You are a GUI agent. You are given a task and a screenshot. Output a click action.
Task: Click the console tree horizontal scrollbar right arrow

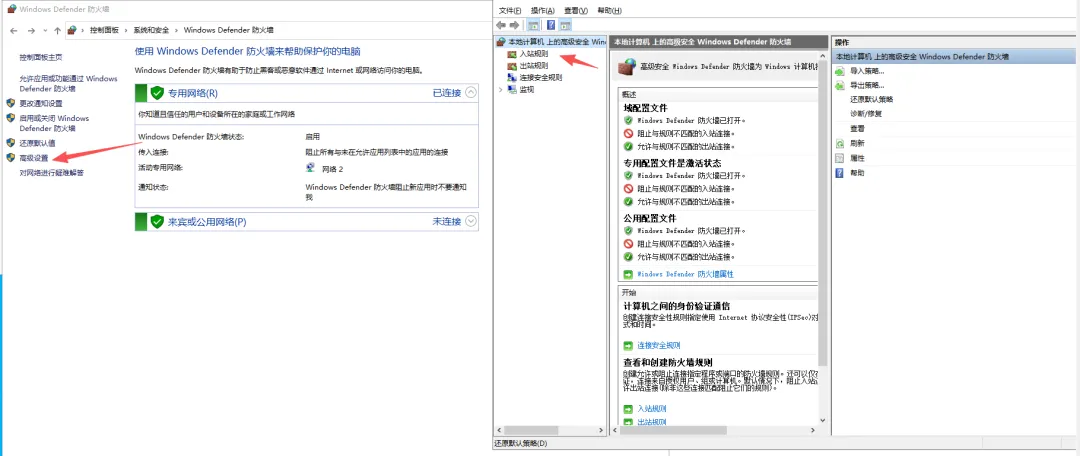point(600,431)
